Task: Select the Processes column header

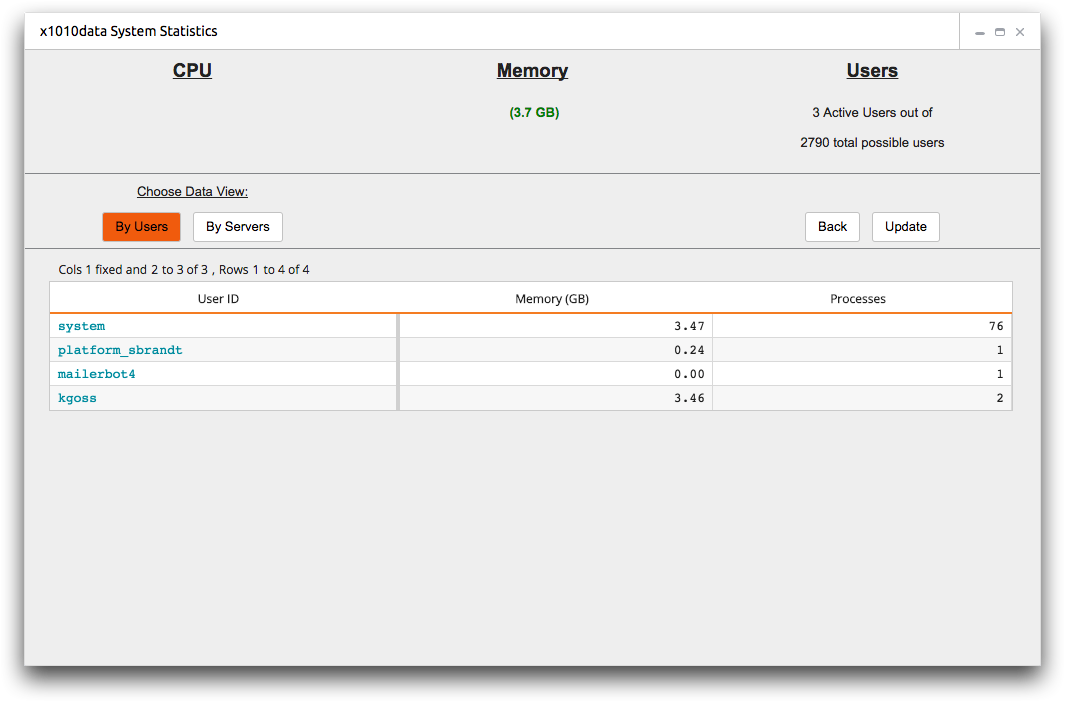Action: pyautogui.click(x=858, y=299)
